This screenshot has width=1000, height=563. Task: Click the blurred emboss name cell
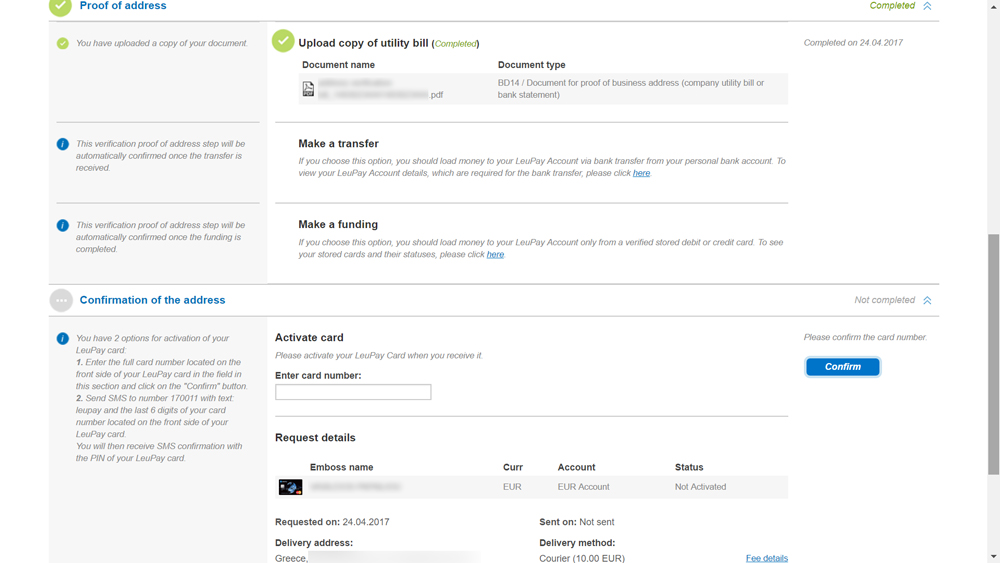(x=355, y=487)
